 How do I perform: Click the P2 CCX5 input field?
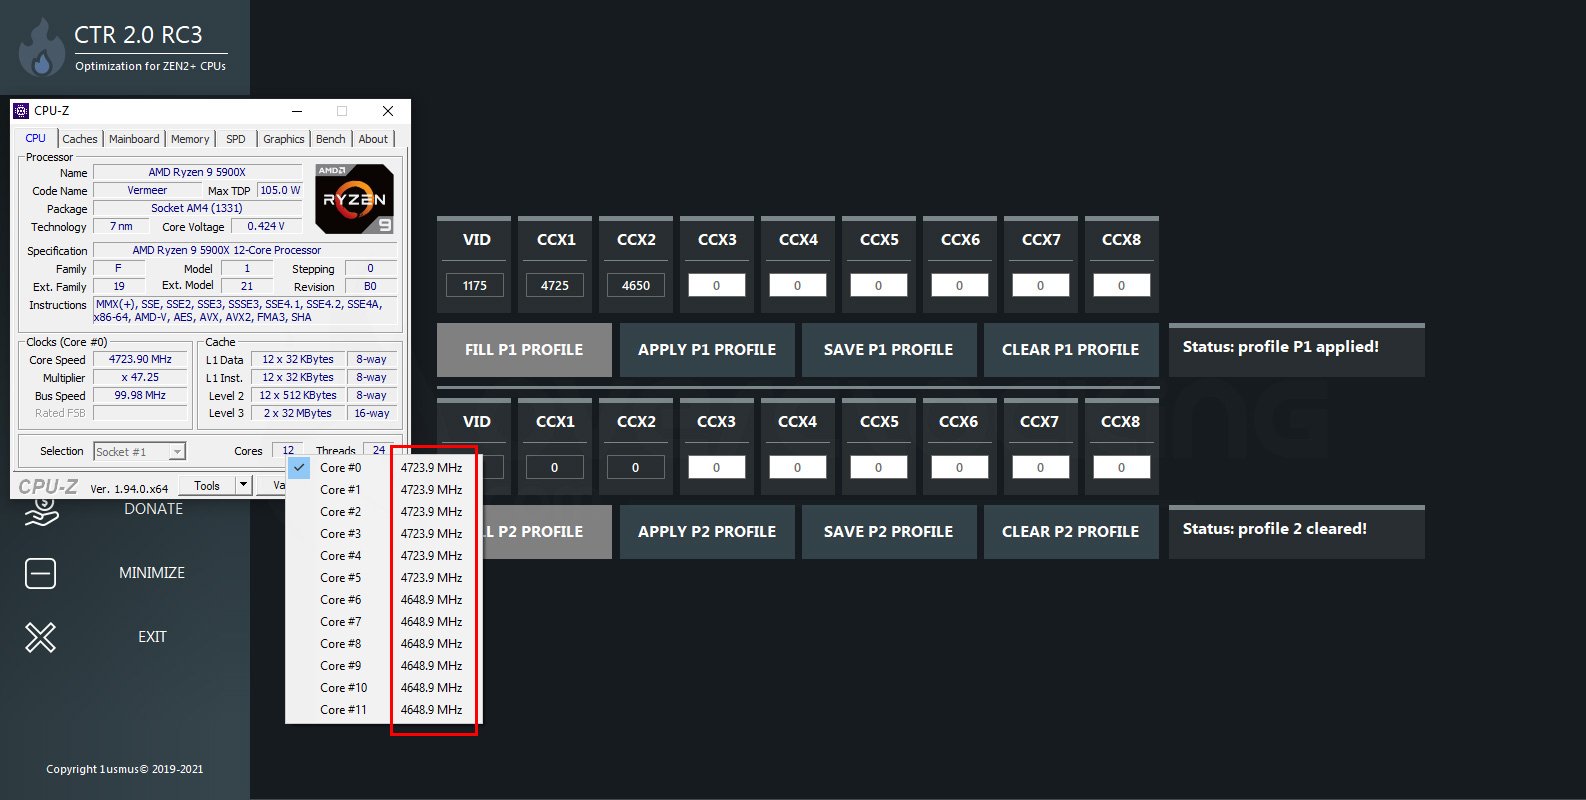879,467
